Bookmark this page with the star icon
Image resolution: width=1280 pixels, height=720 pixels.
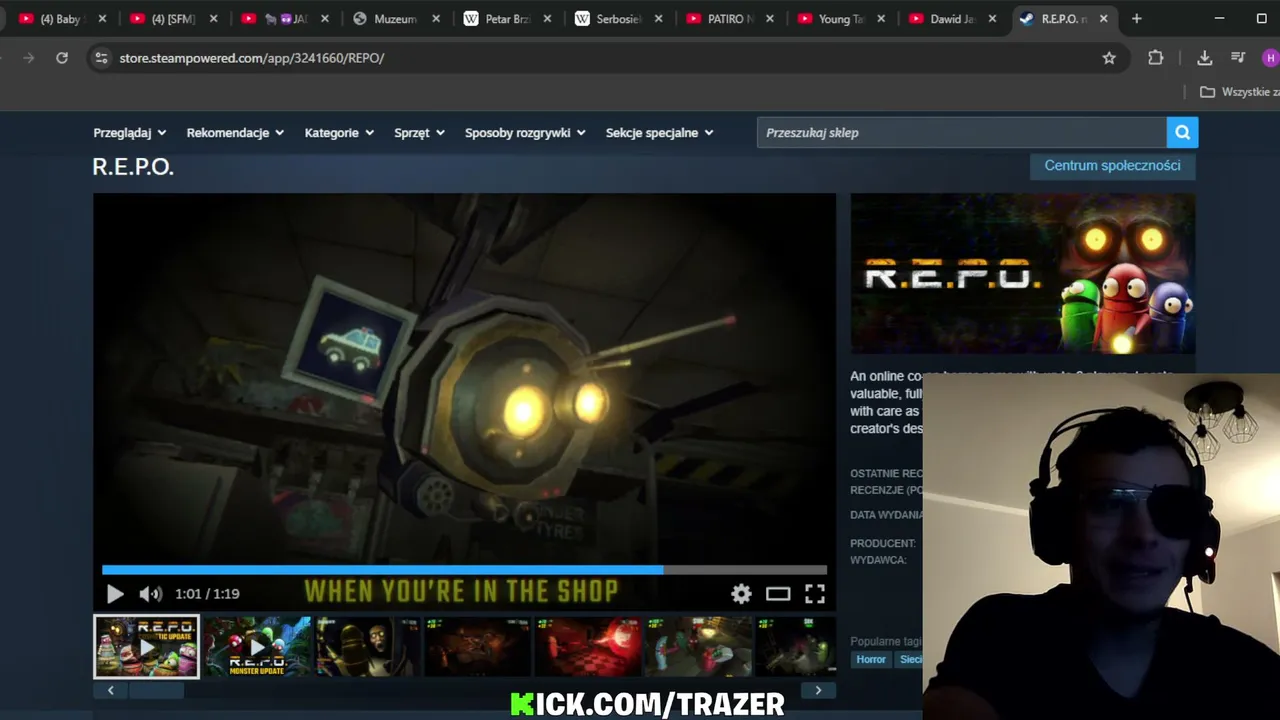[x=1109, y=58]
